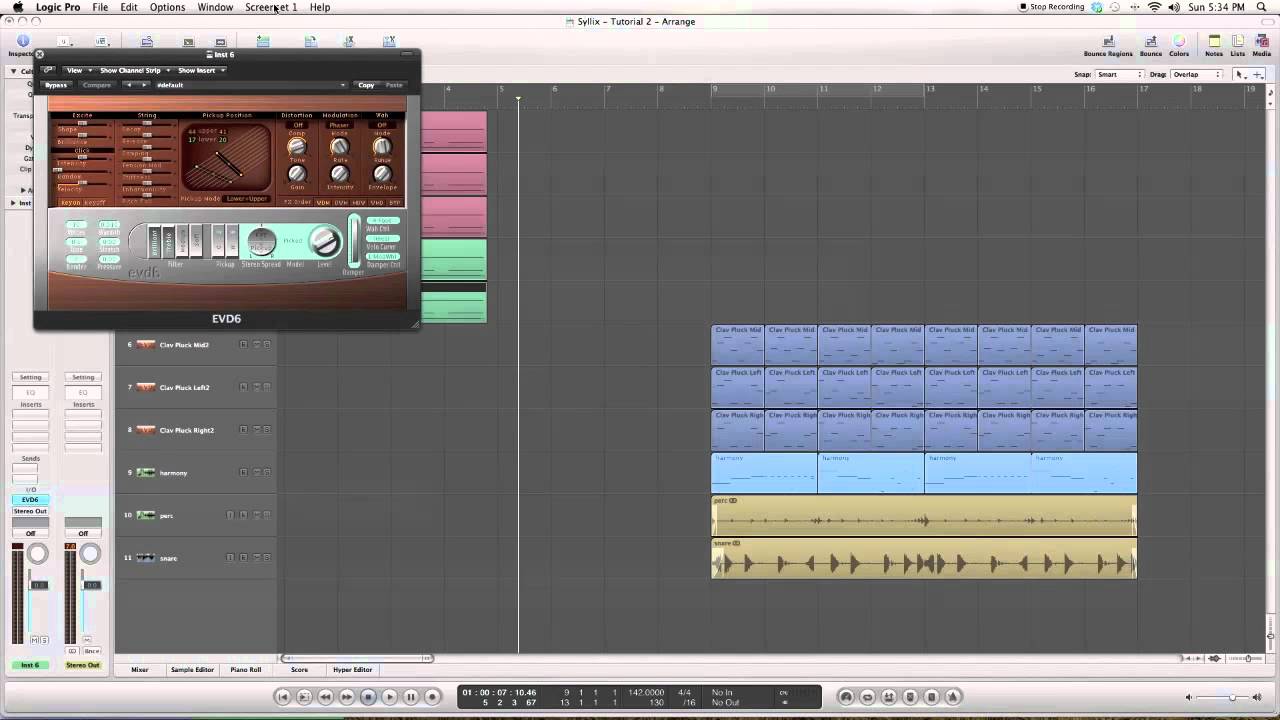The width and height of the screenshot is (1280, 720).
Task: Click the Play transport button
Action: 389,697
